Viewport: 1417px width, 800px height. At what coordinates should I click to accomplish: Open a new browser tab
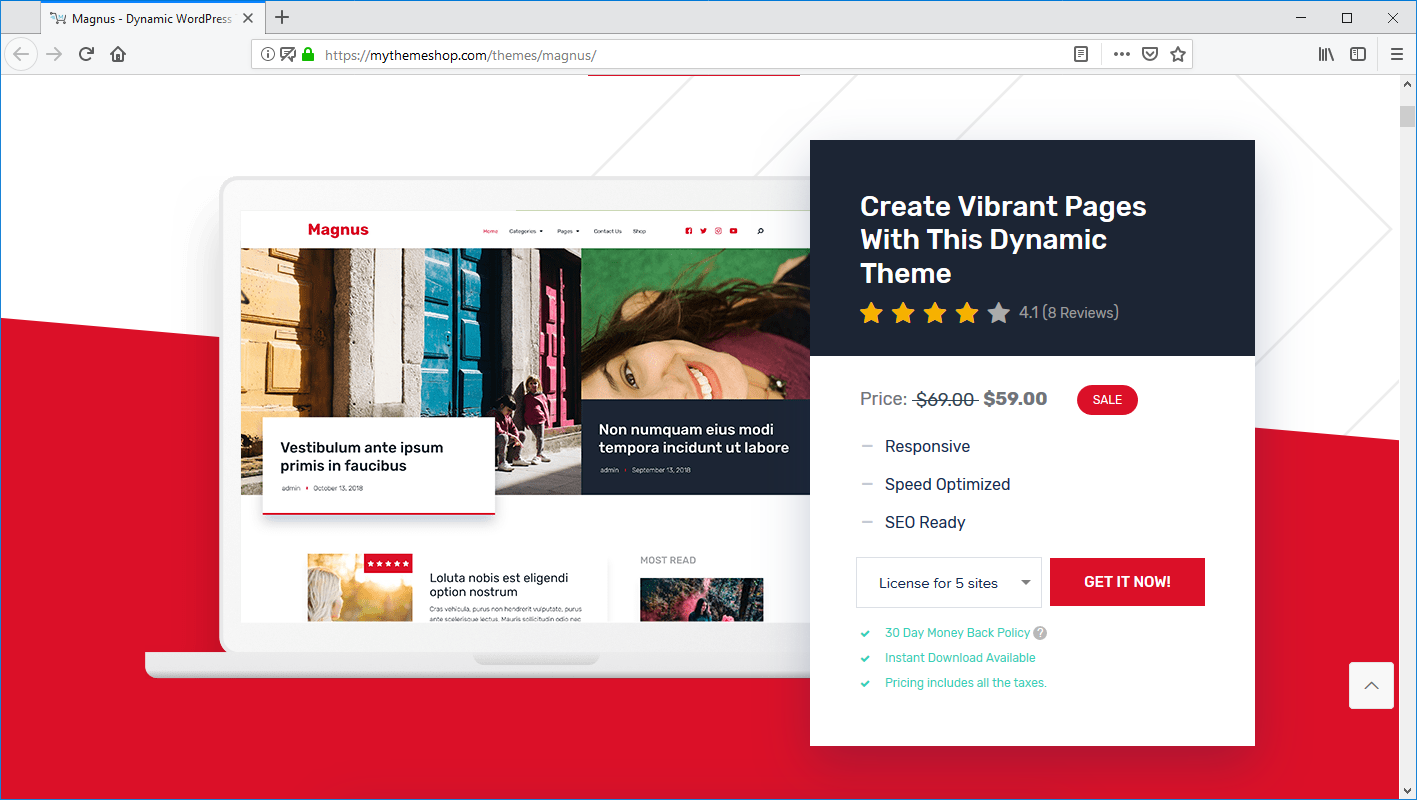point(282,17)
